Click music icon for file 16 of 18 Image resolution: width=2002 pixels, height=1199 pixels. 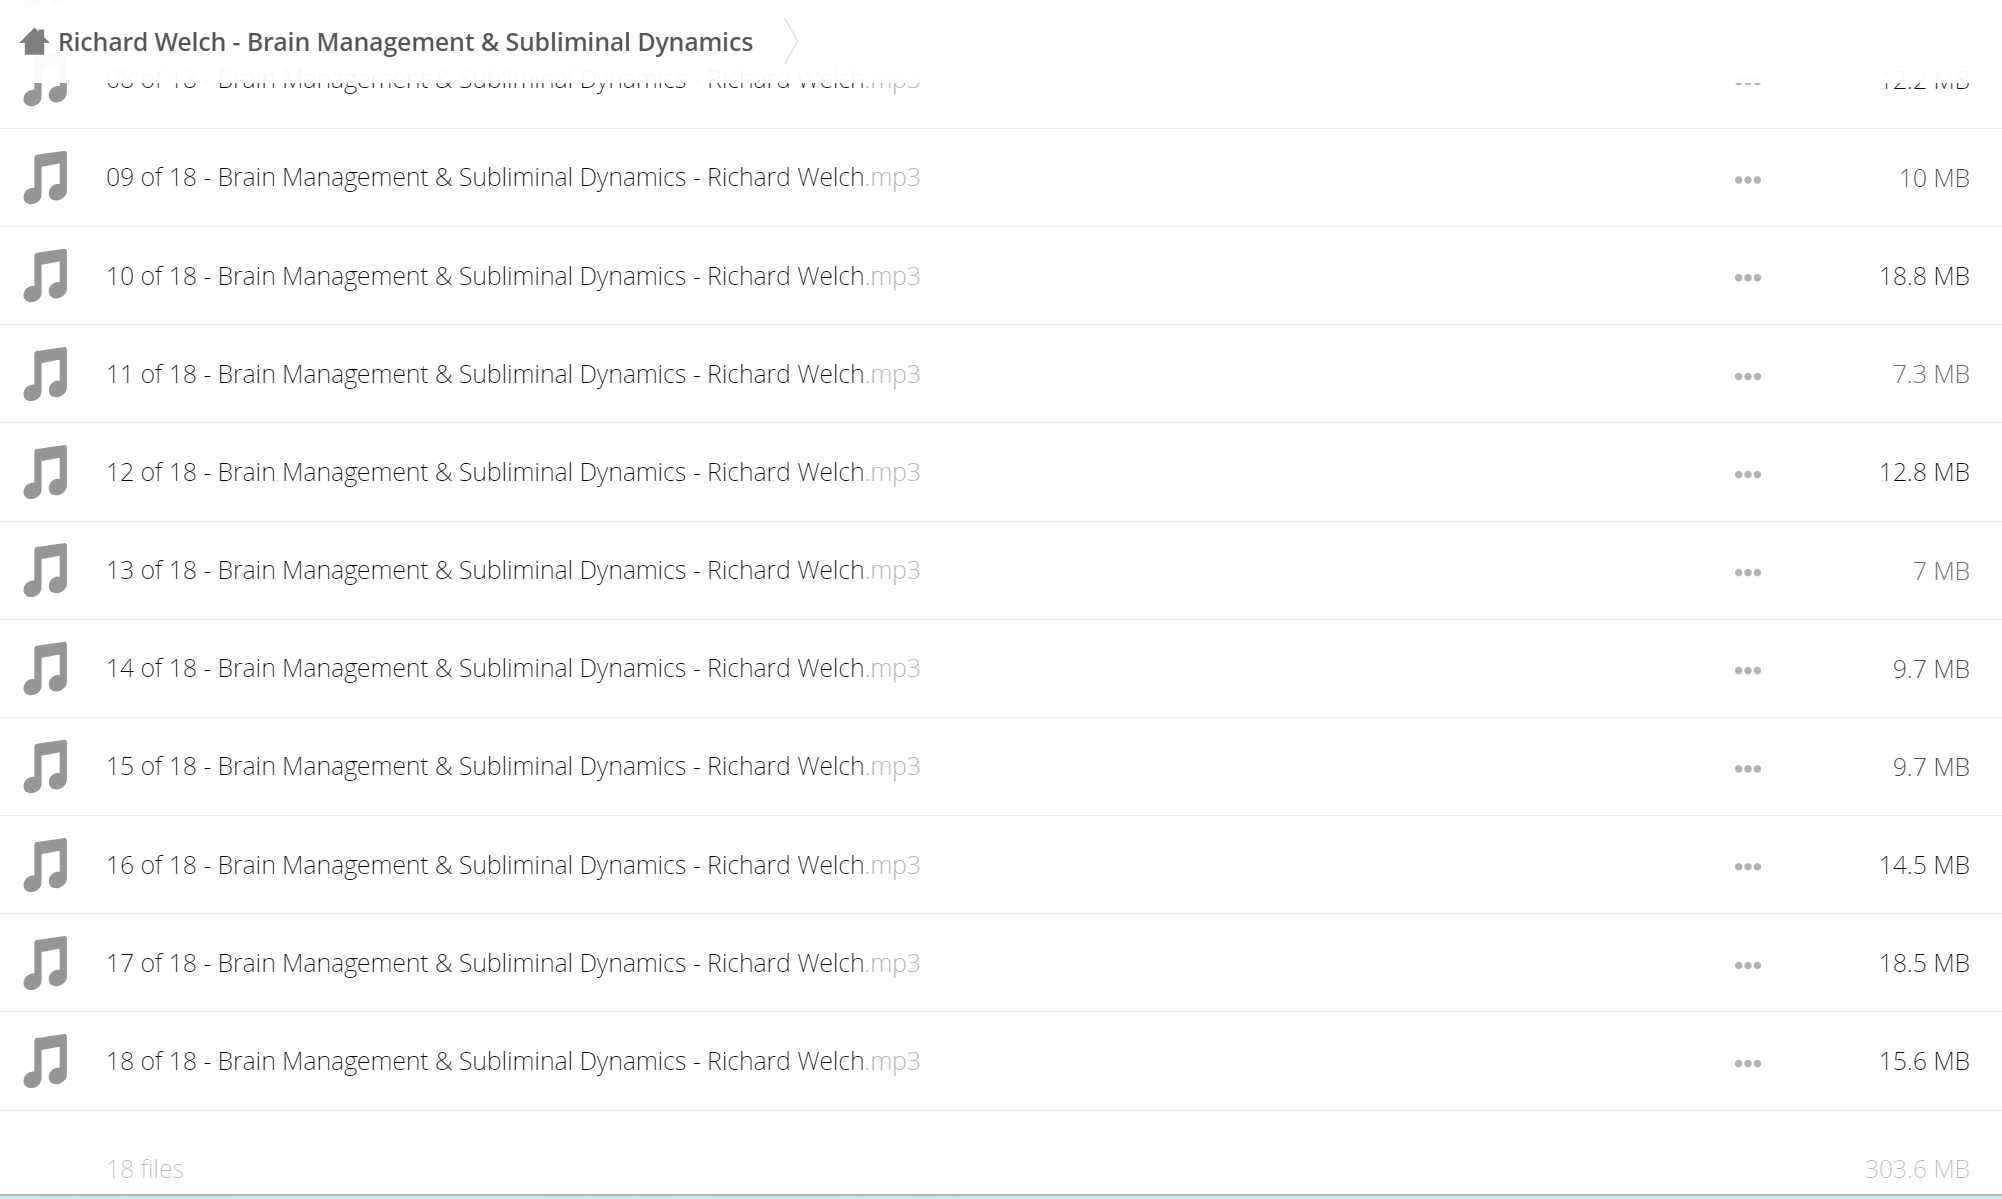click(x=46, y=865)
